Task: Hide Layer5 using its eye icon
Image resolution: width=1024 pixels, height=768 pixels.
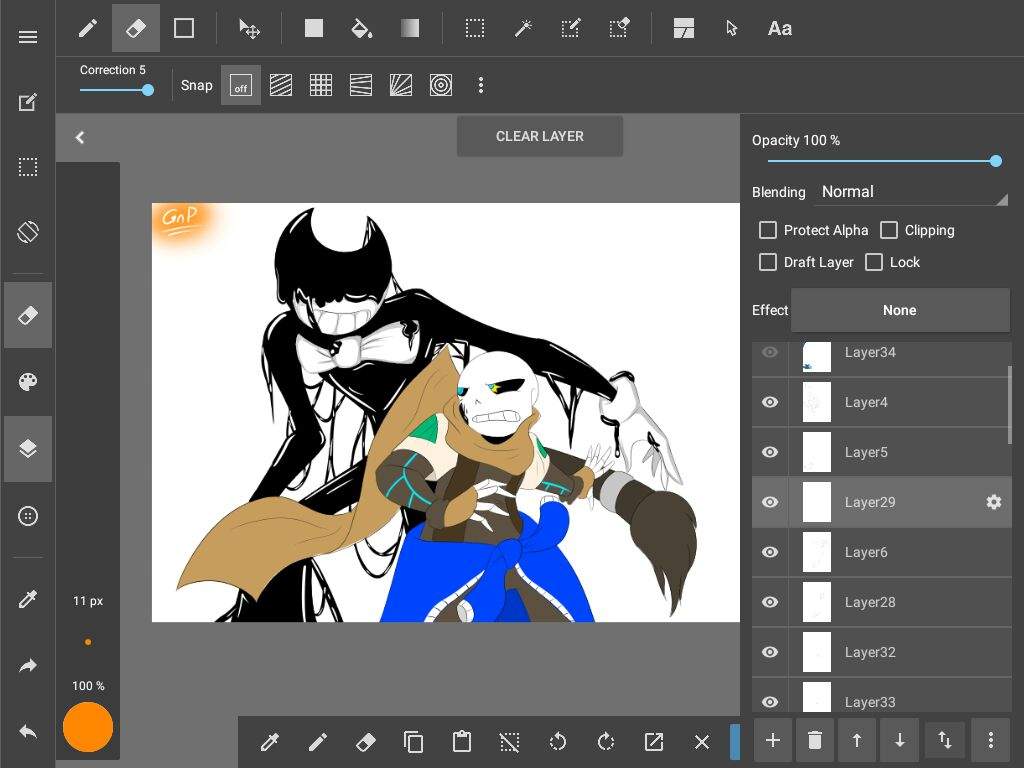Action: tap(770, 452)
